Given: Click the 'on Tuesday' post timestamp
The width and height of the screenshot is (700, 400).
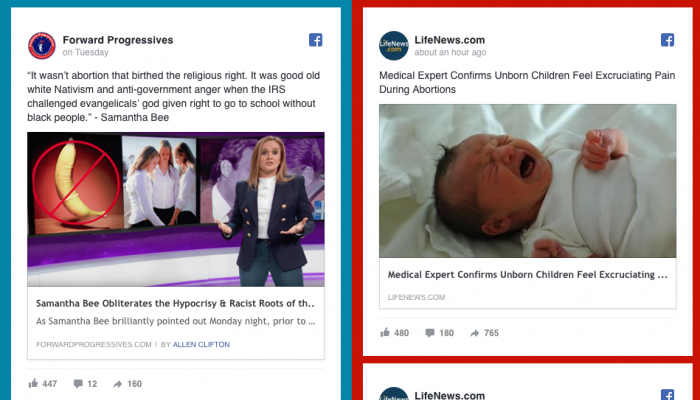Looking at the screenshot, I should pos(85,52).
